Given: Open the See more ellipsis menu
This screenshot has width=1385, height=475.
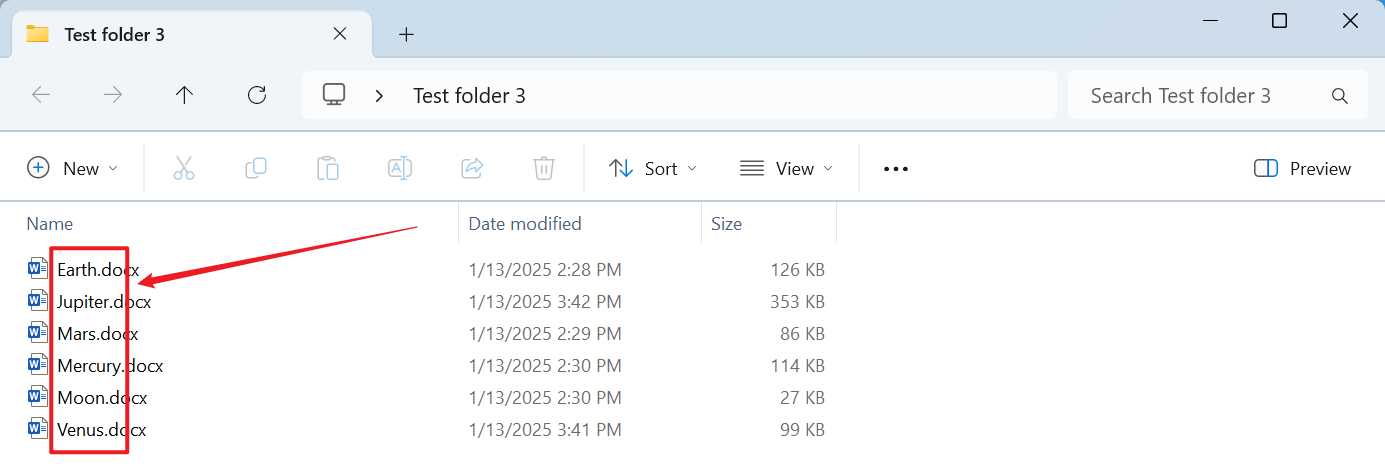Looking at the screenshot, I should click(896, 169).
